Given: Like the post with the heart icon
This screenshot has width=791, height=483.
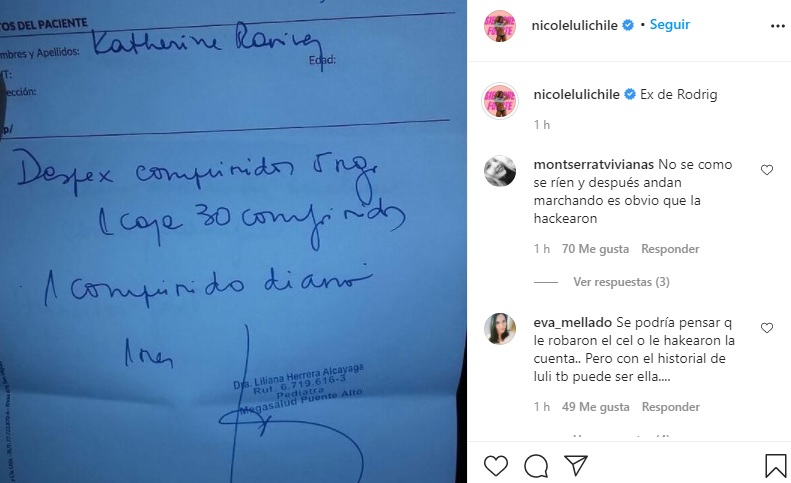Looking at the screenshot, I should coord(496,465).
